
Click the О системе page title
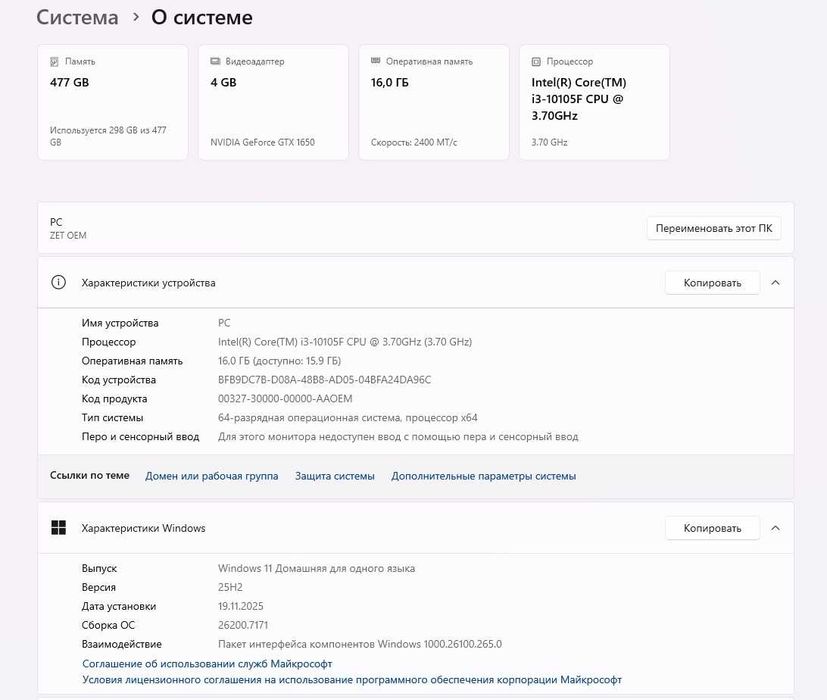(202, 17)
